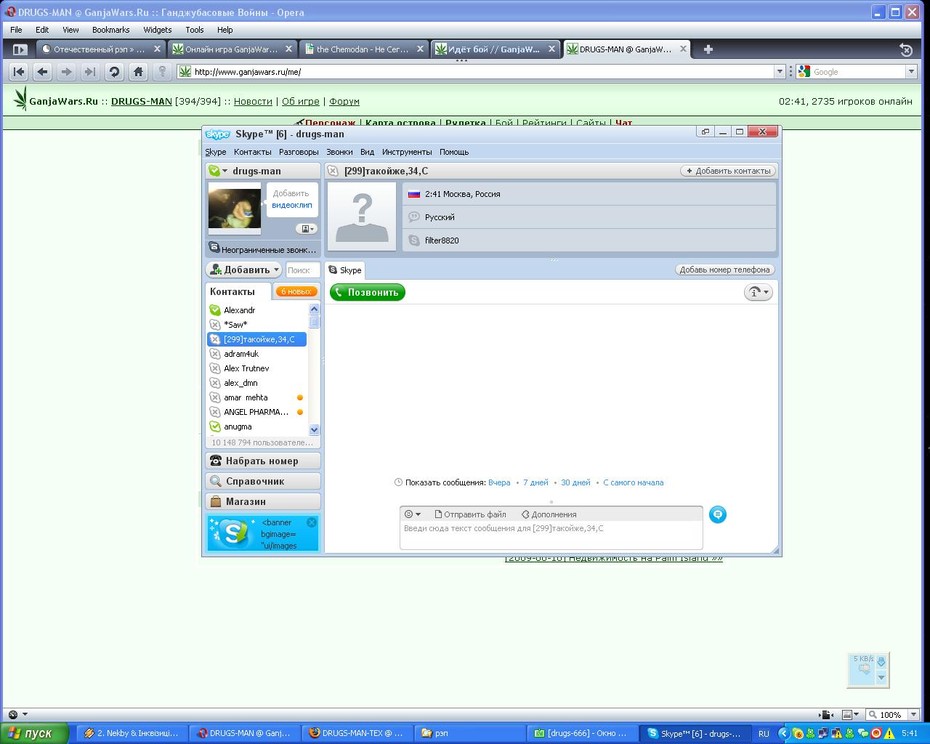Show messages 'С самого начала'
Screen dimensions: 930x744
(x=633, y=482)
